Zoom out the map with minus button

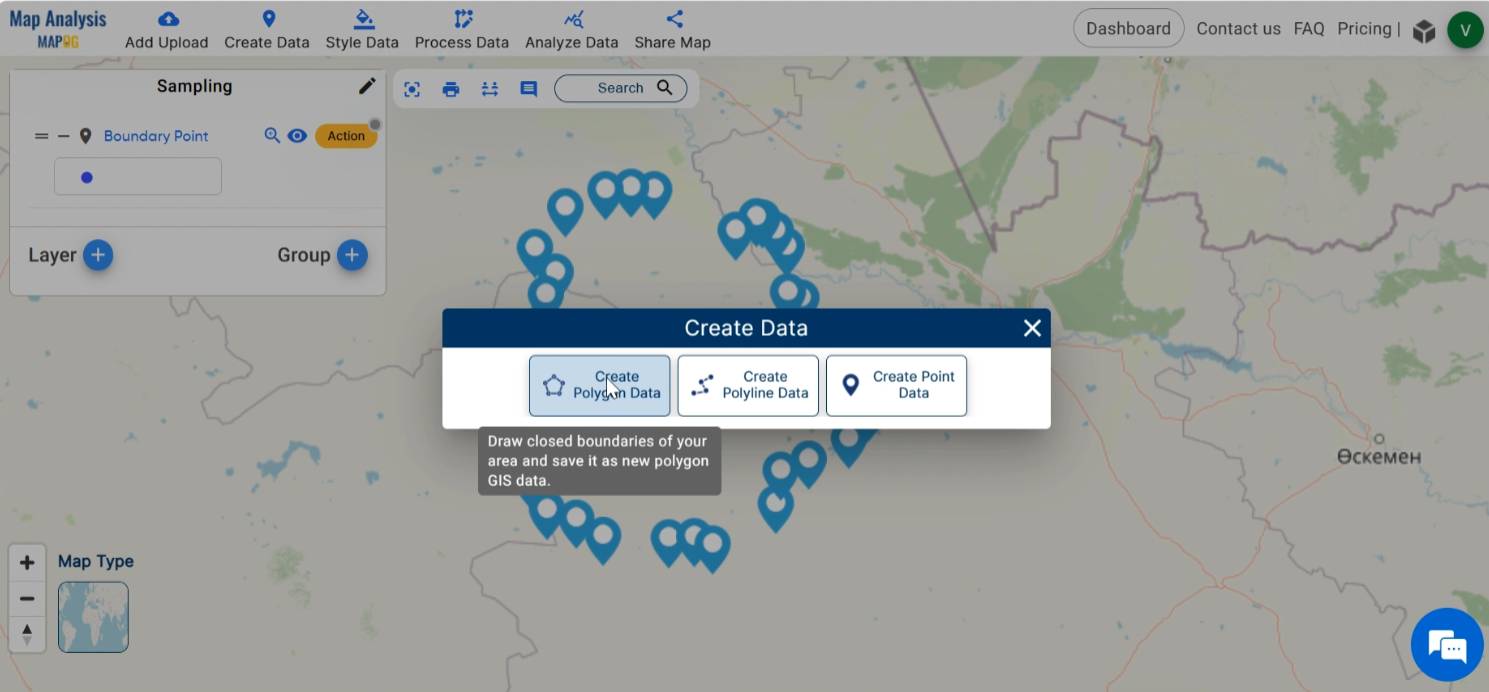point(27,599)
